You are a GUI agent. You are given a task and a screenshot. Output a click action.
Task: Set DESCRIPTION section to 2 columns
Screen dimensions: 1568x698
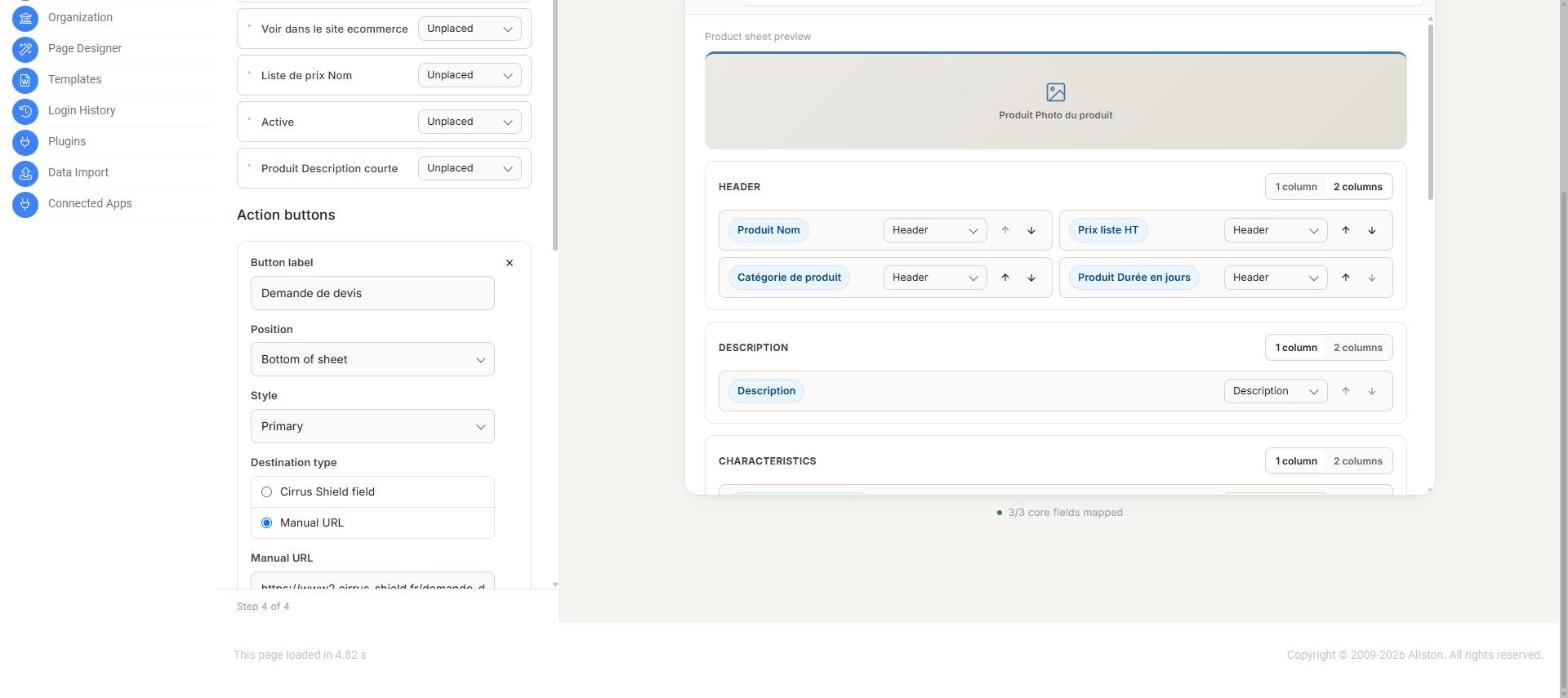coord(1357,348)
